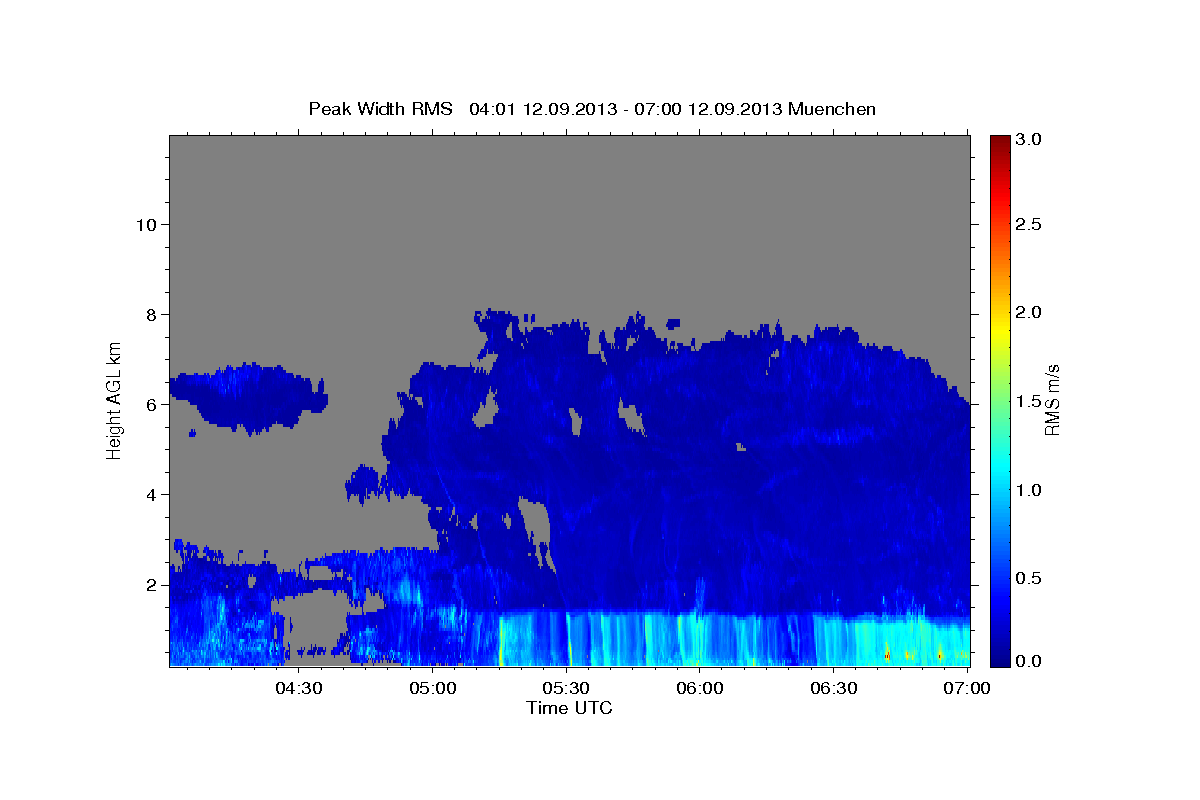Click the 'Muenchen' station name in title

pyautogui.click(x=832, y=109)
